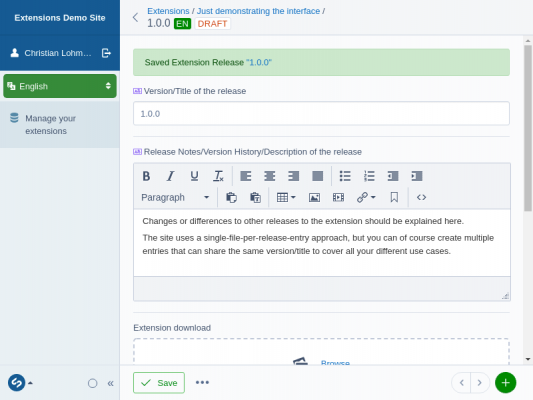Click the saved release "1.0.0" link
Screen dimensions: 533x400
(x=259, y=63)
